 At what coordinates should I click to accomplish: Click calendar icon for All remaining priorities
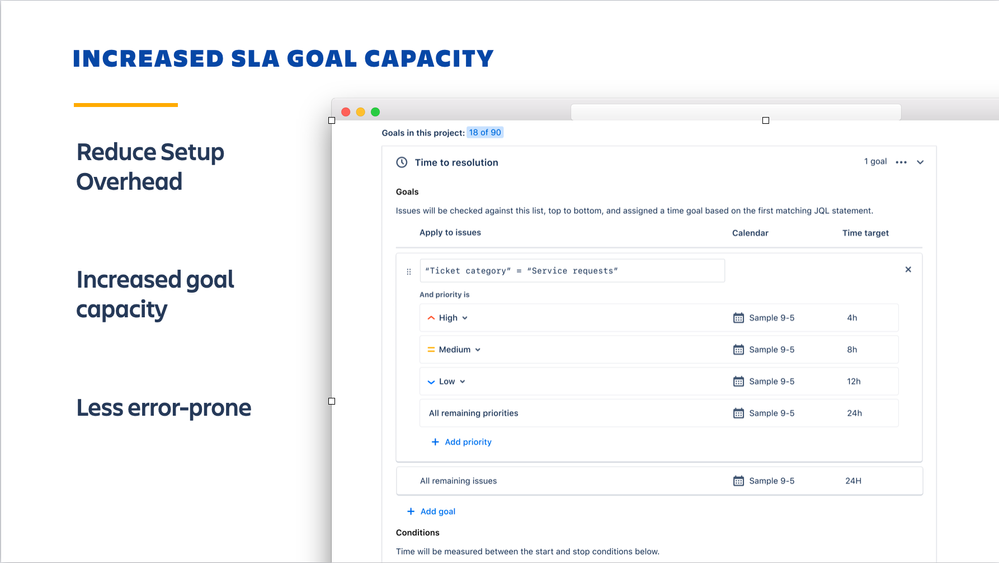[738, 413]
